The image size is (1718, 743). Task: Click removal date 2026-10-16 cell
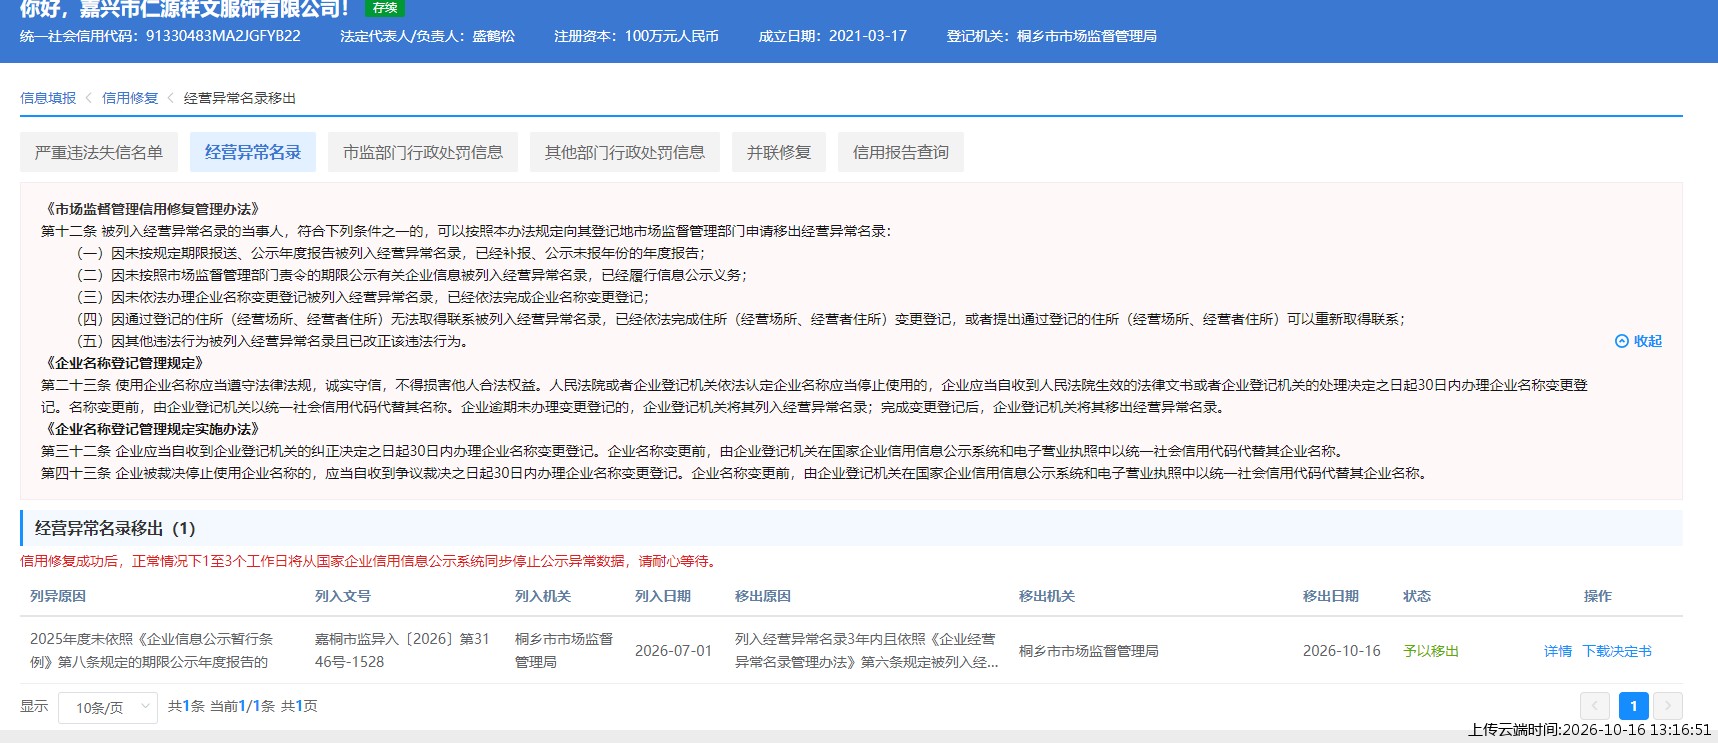(1342, 651)
